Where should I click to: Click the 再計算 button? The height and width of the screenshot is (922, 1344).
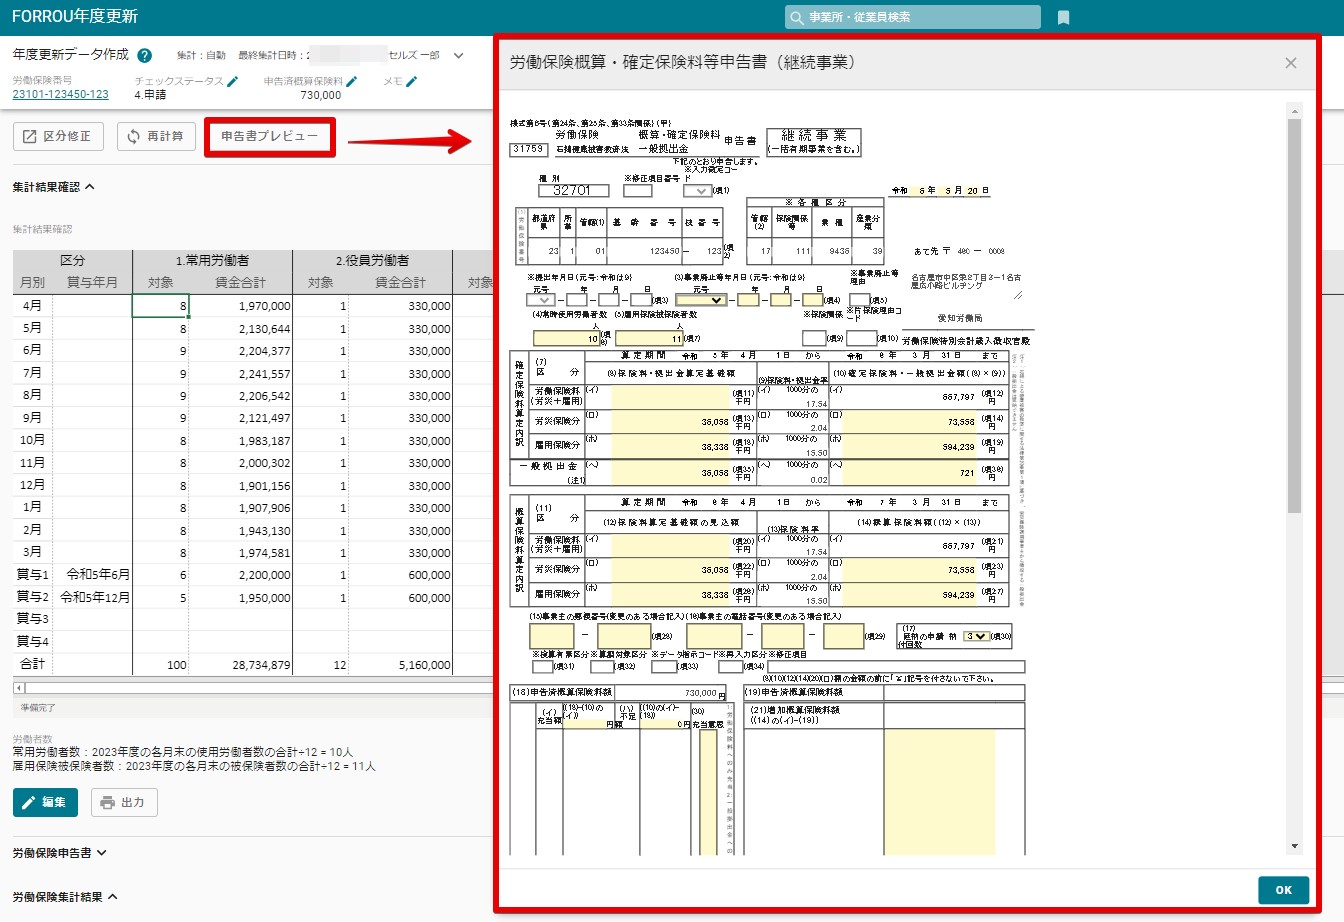click(156, 136)
